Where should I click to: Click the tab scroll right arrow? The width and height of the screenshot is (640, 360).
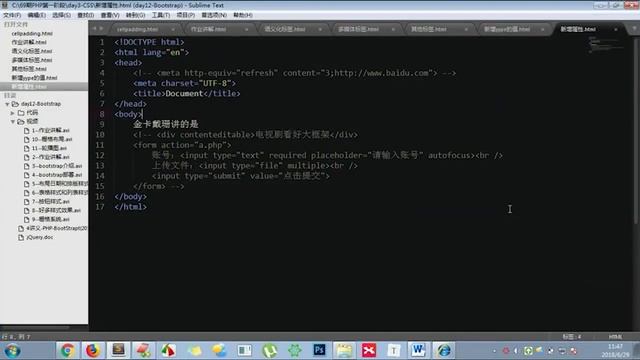[101, 29]
